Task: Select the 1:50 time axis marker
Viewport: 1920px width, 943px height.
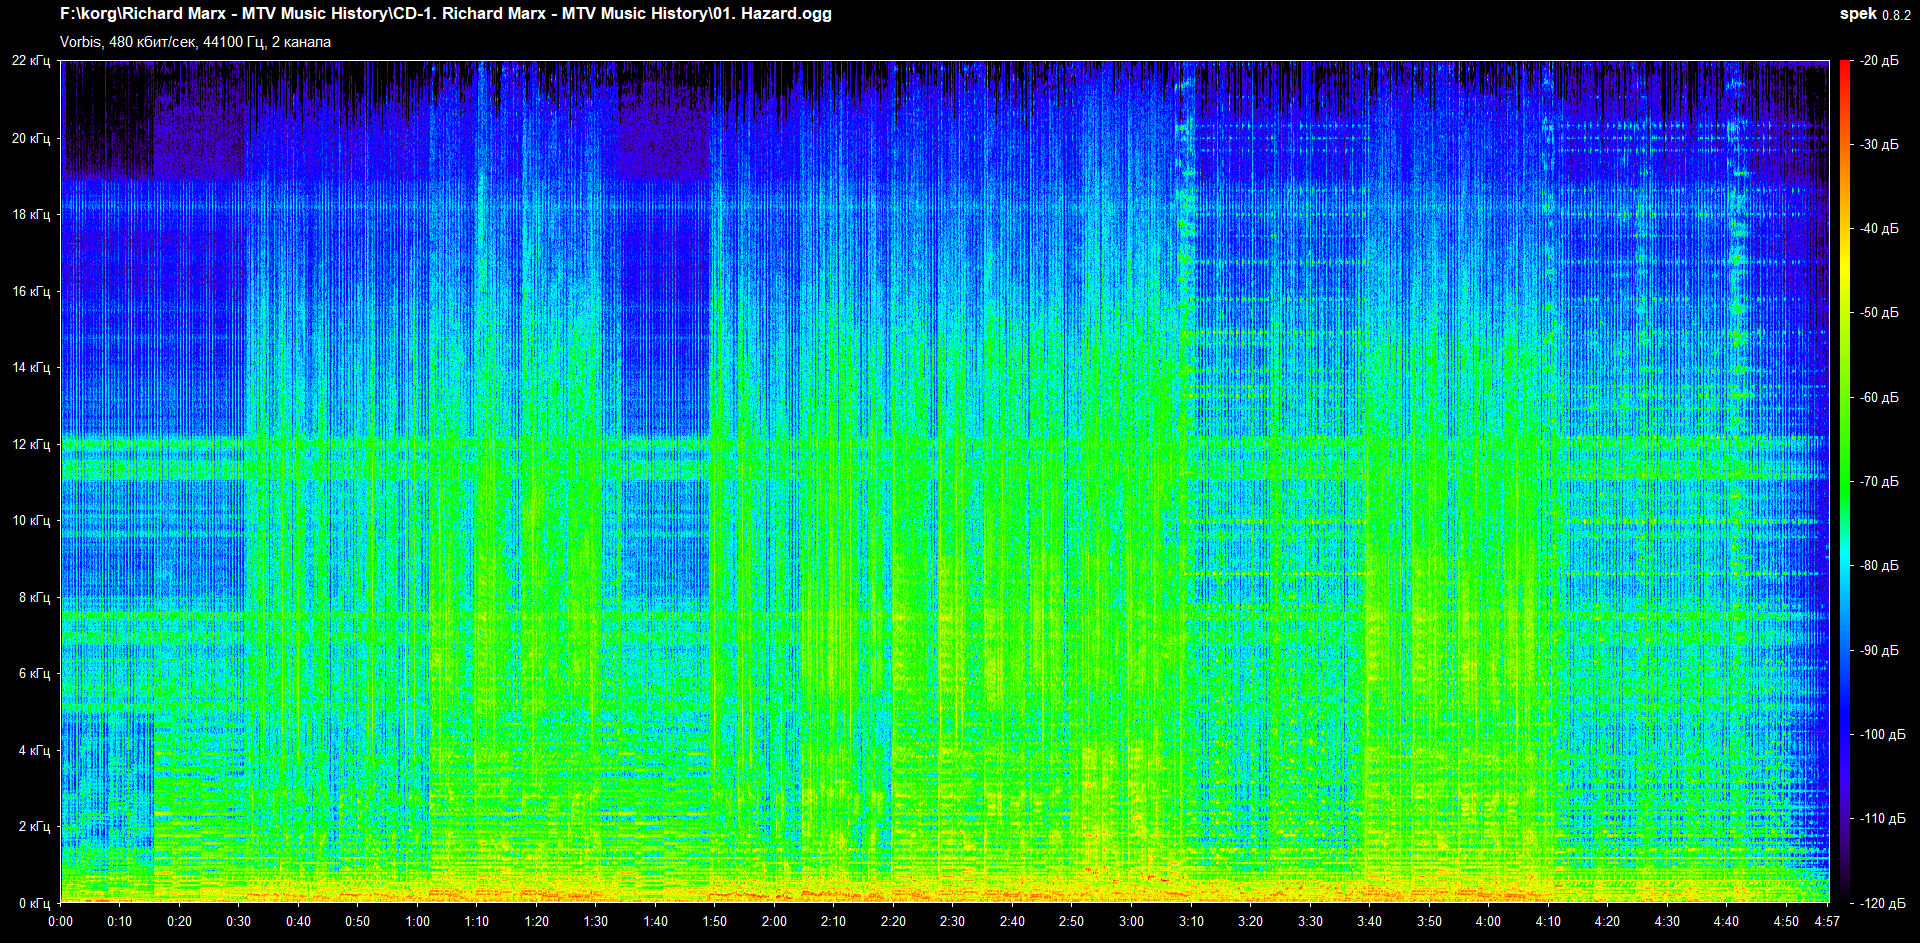Action: [715, 921]
